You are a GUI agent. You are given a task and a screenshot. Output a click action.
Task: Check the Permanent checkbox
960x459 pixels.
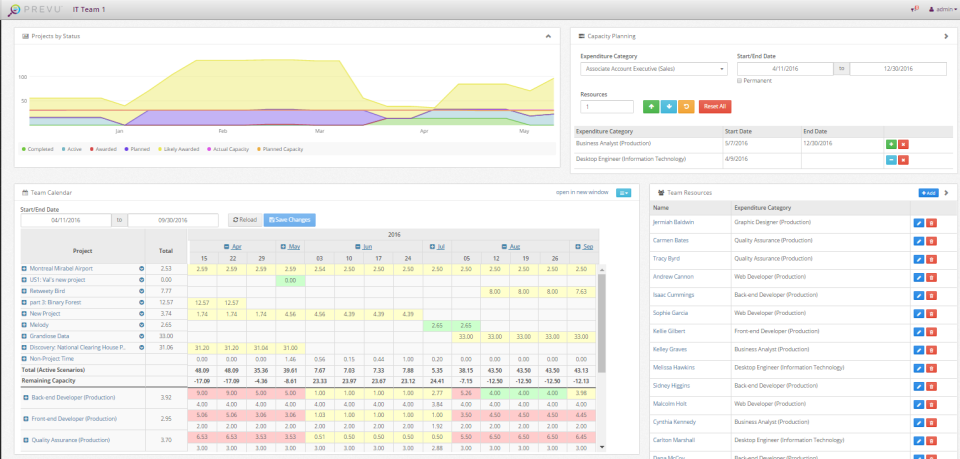(x=740, y=81)
